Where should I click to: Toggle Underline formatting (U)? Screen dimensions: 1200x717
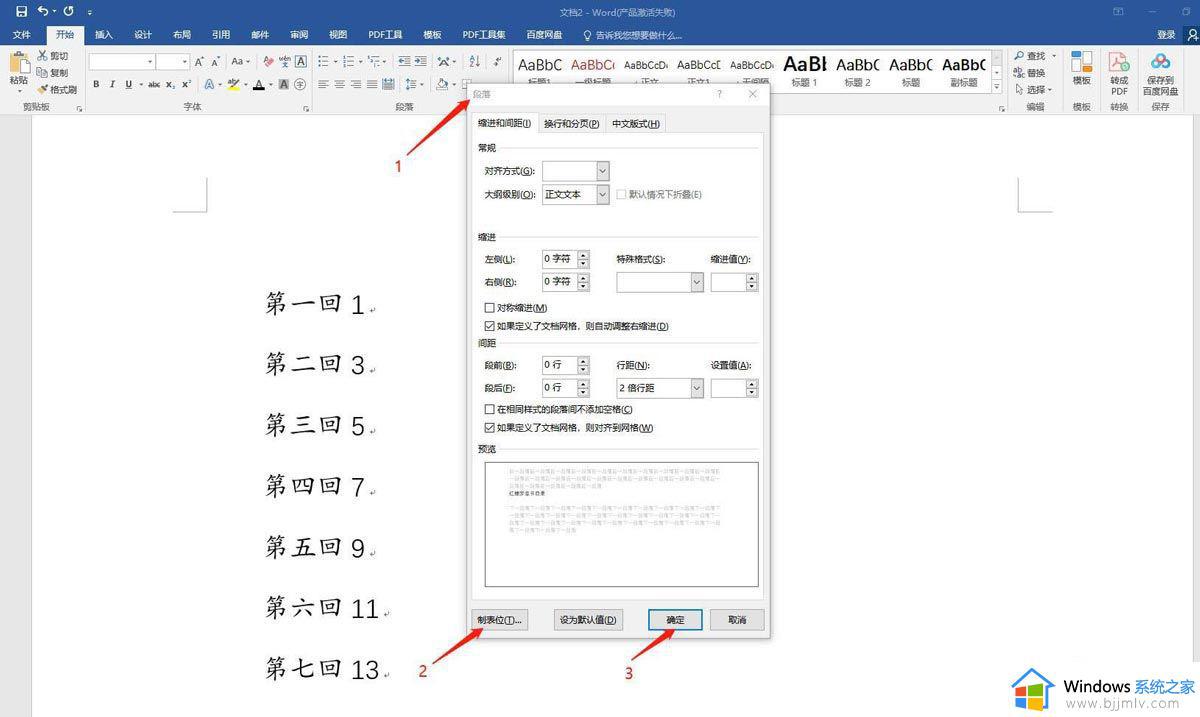point(131,85)
